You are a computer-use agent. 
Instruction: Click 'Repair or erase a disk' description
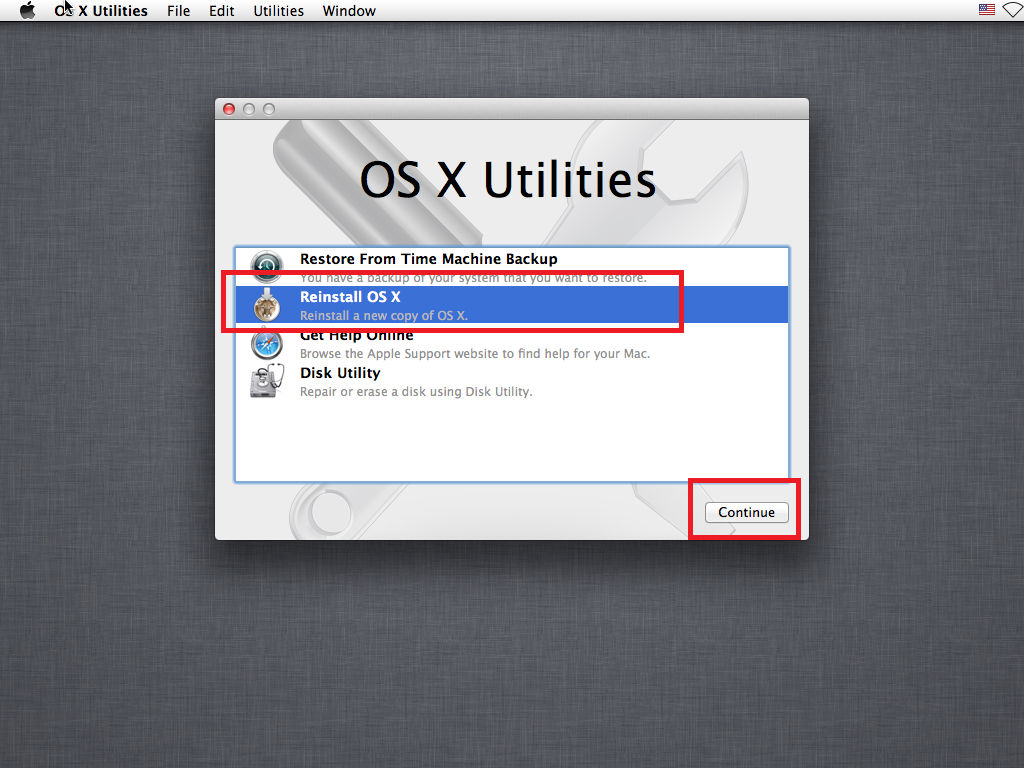tap(416, 392)
